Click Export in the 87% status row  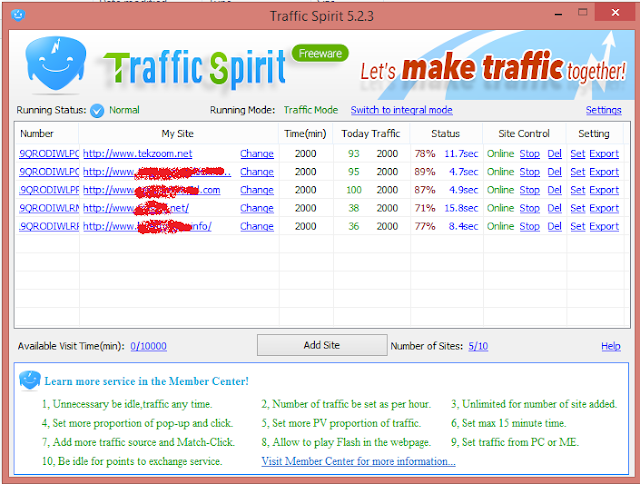tap(604, 190)
